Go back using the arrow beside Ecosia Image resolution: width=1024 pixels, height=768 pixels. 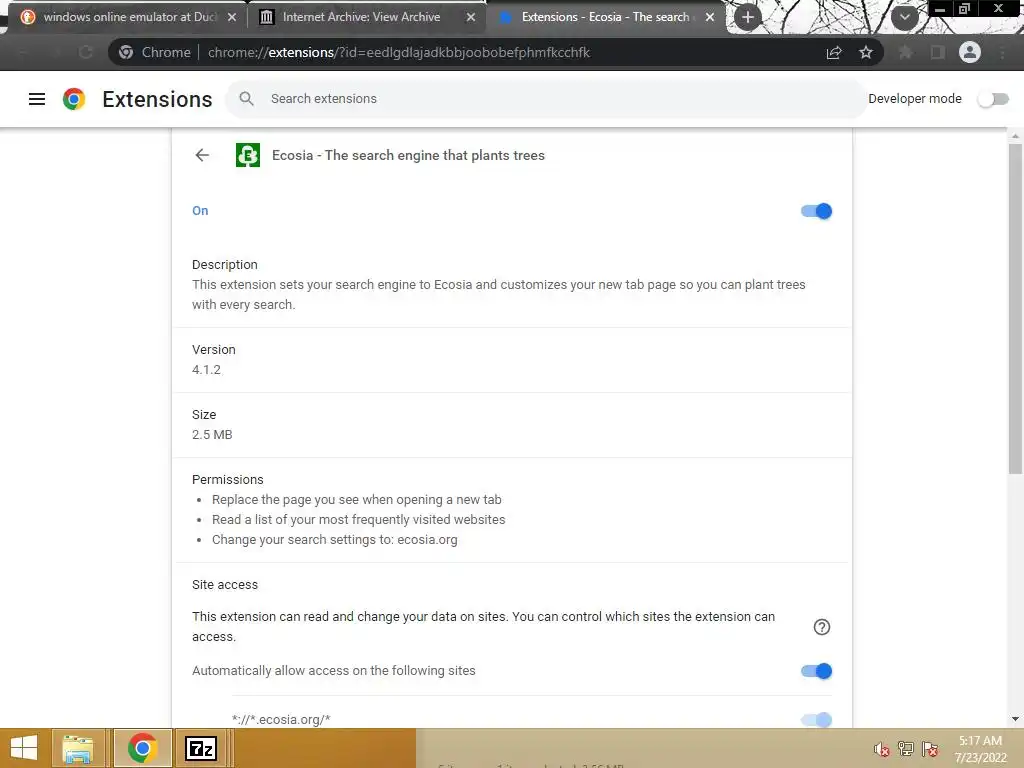[x=202, y=155]
